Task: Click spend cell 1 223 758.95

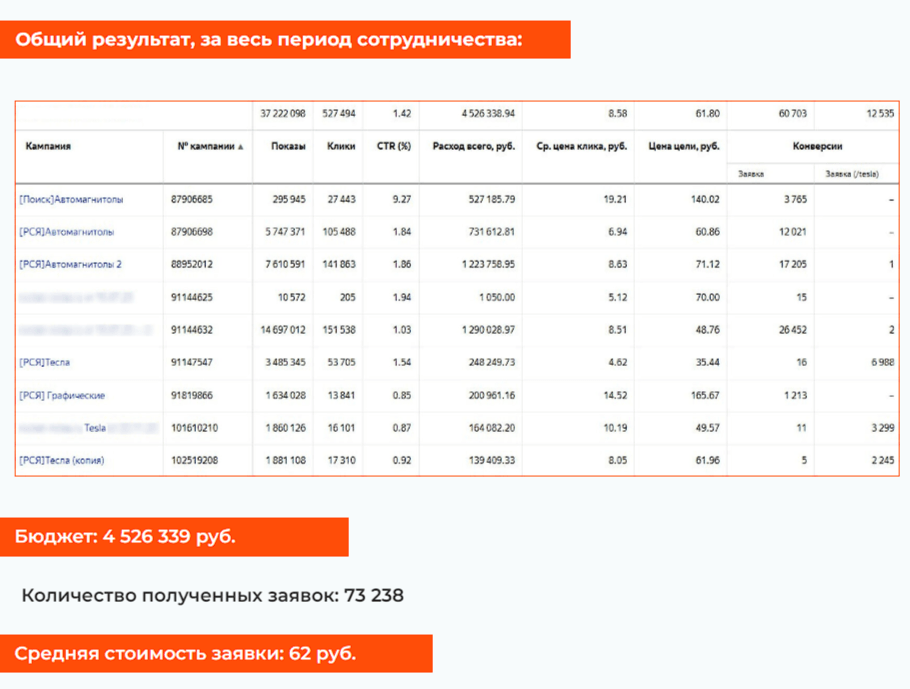Action: click(x=488, y=264)
